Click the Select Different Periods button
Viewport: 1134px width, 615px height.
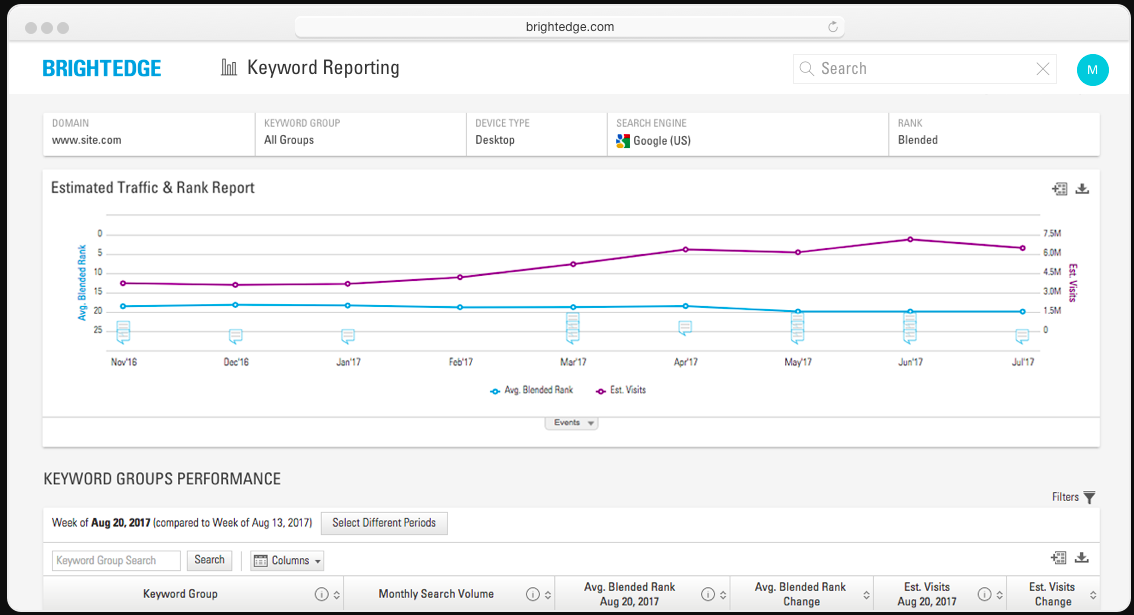(x=384, y=523)
